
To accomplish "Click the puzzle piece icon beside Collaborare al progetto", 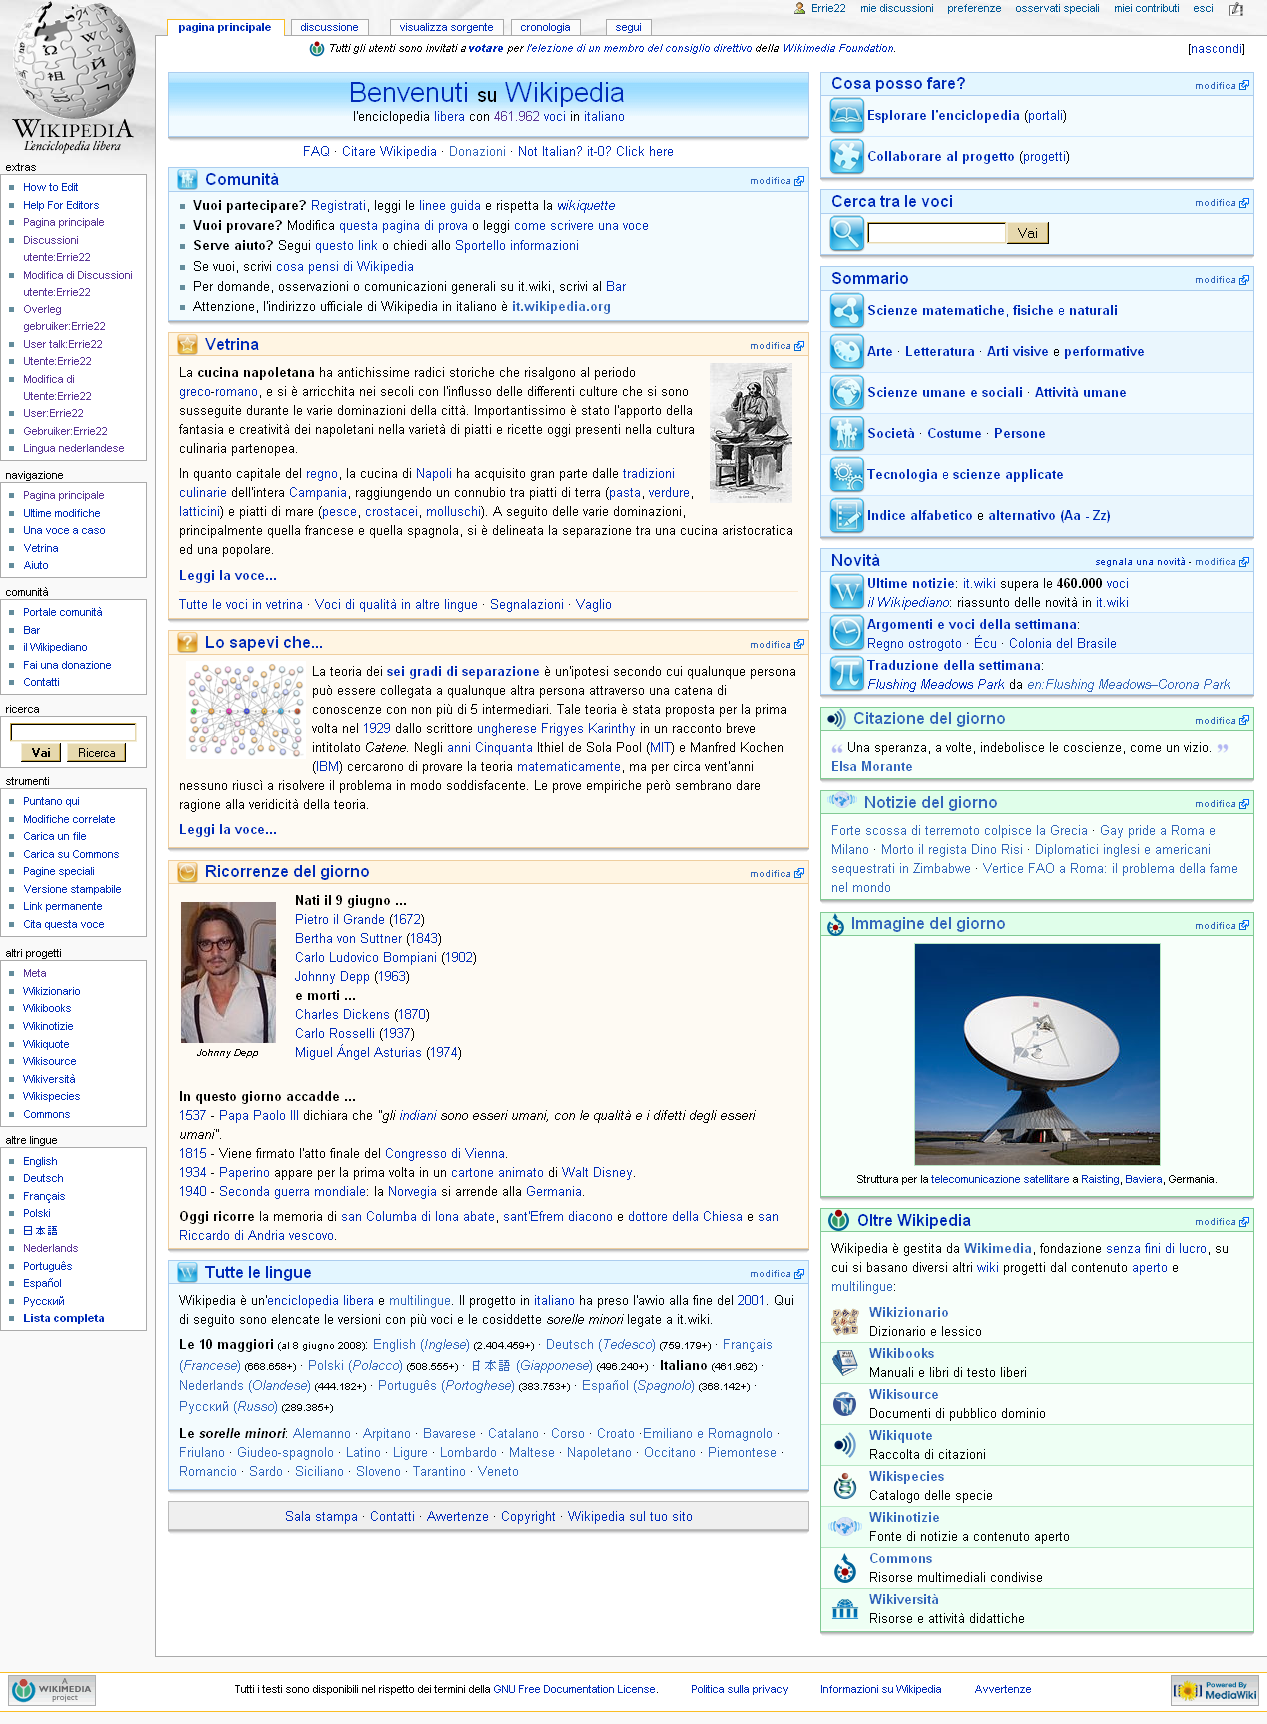I will (x=846, y=157).
